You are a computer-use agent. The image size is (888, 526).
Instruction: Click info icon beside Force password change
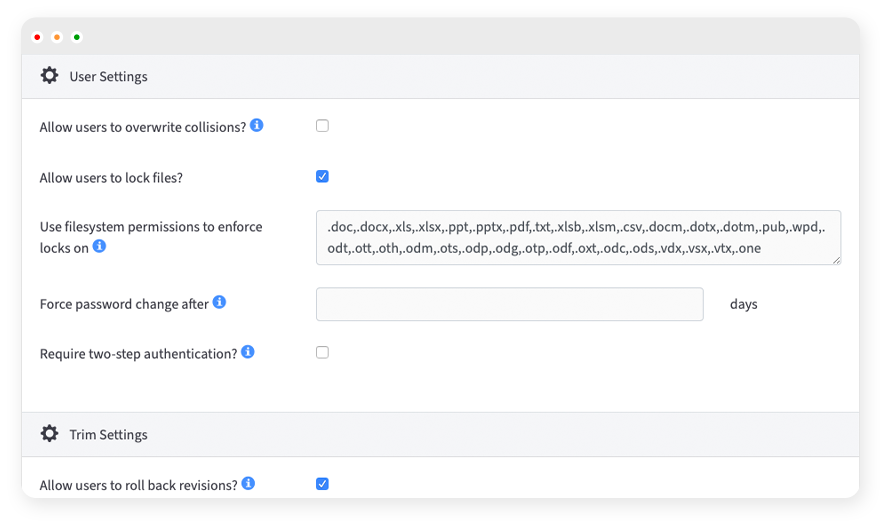coord(220,302)
